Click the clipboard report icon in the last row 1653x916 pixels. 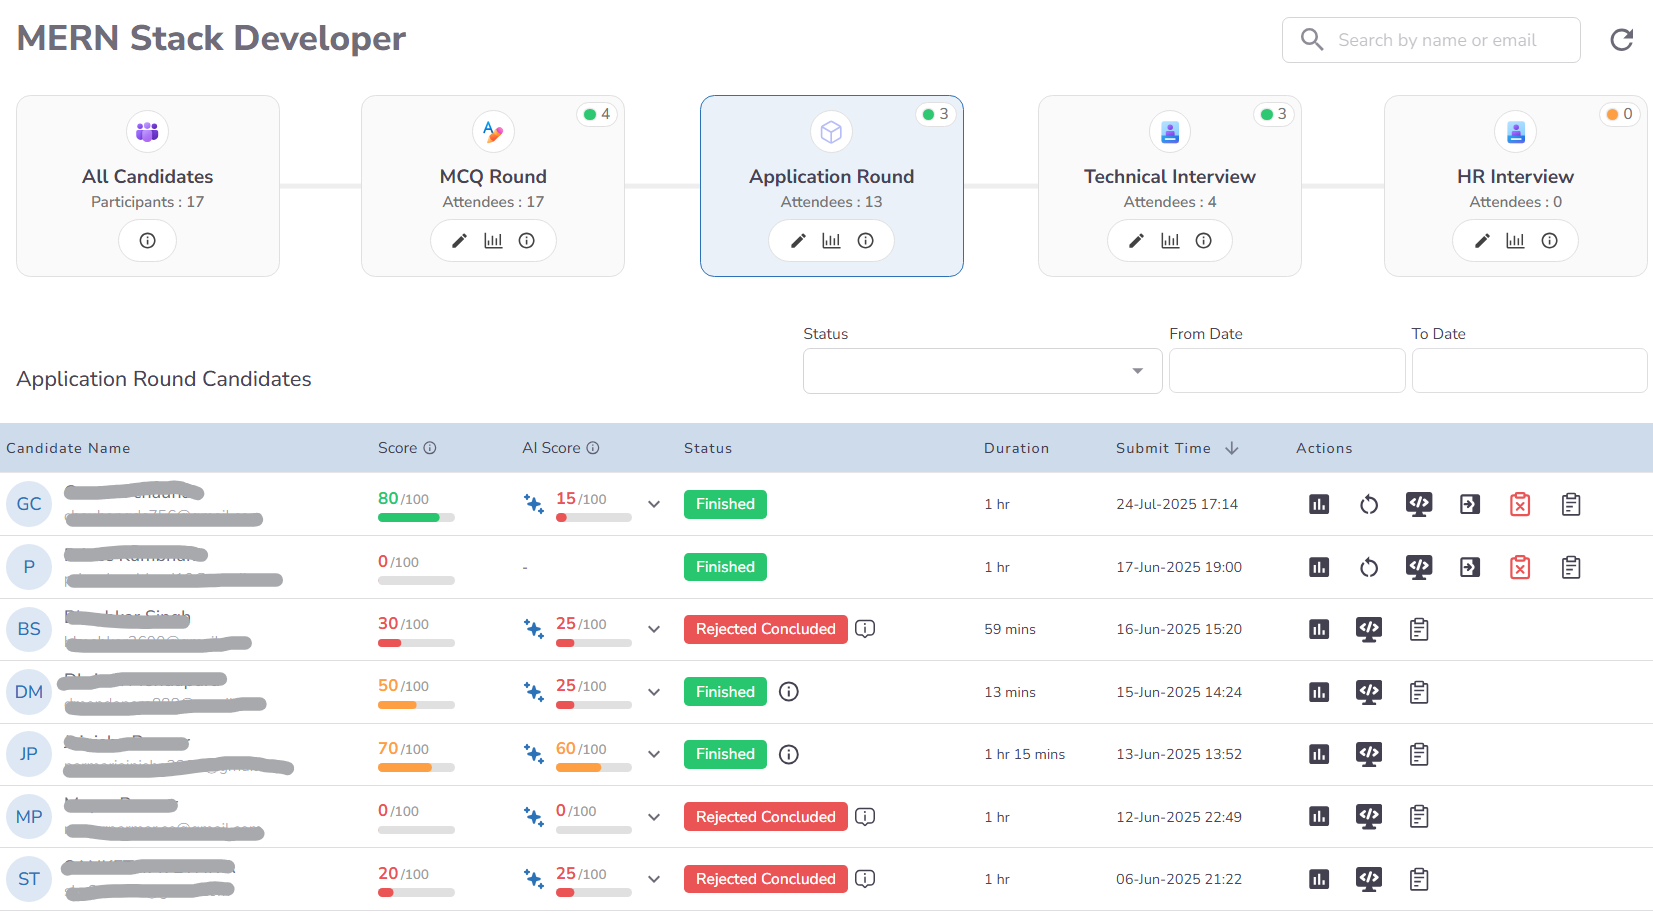(x=1418, y=879)
